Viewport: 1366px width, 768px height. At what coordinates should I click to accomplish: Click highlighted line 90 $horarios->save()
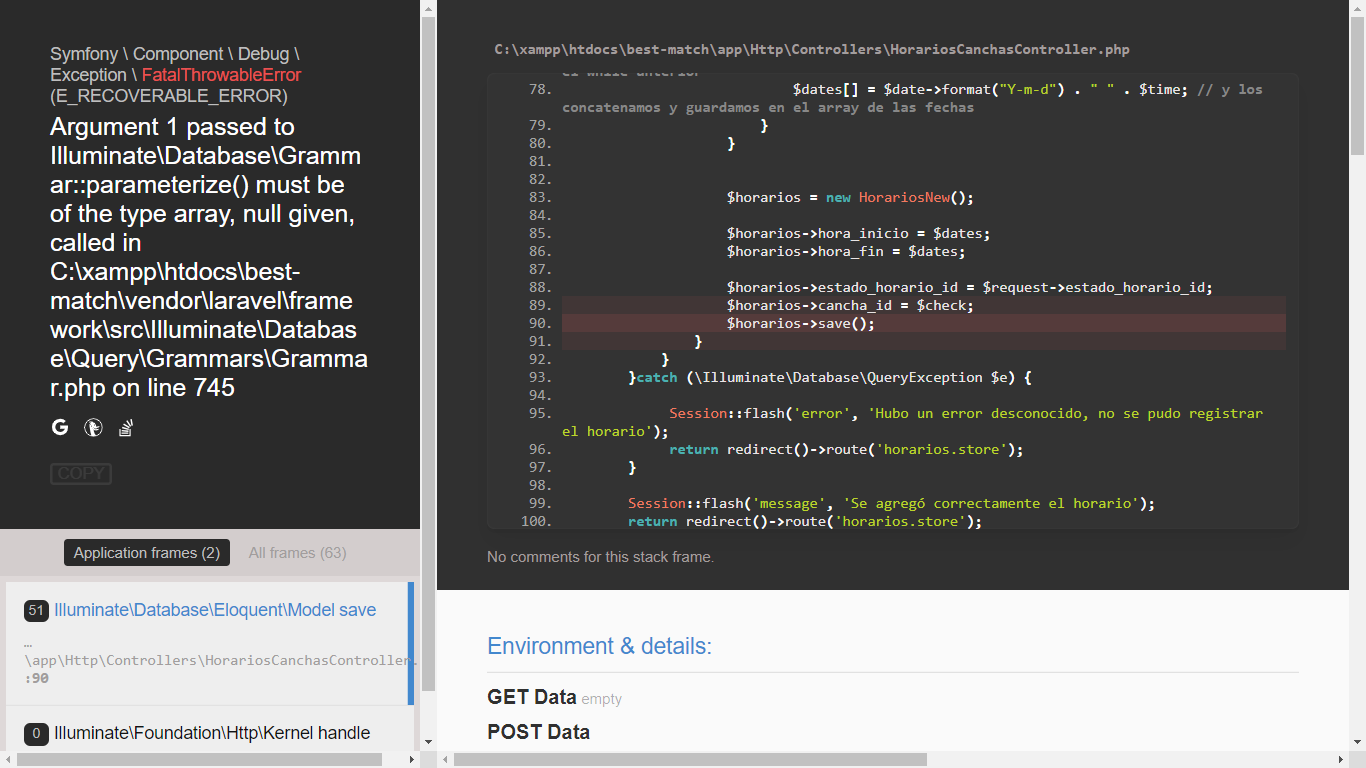(924, 323)
